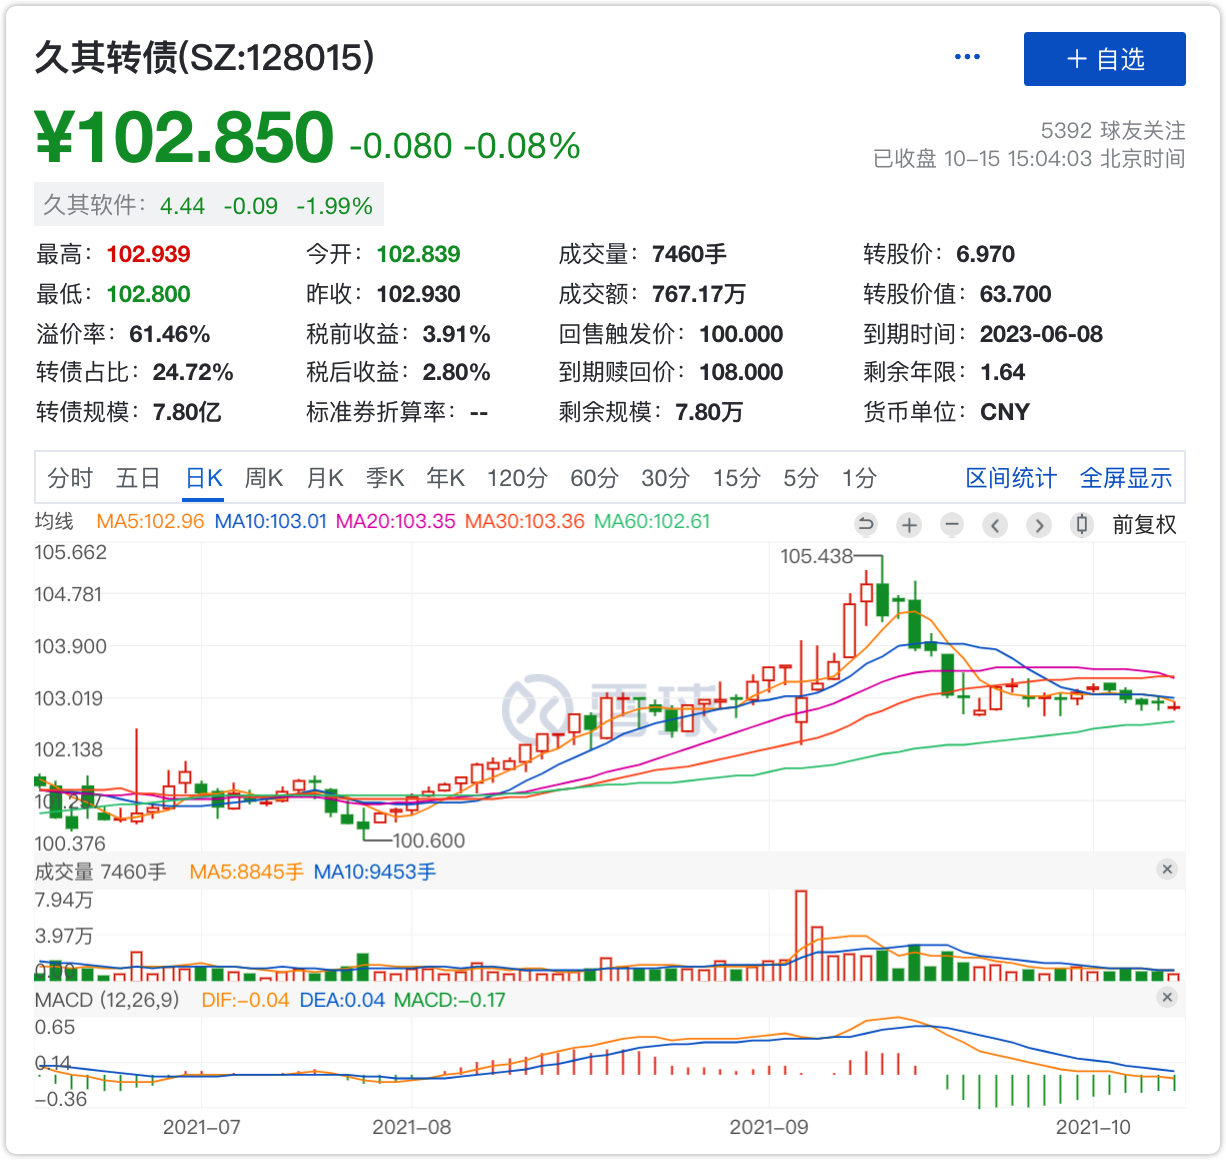Screen dimensions: 1226x1160
Task: Zoom out the chart with minus icon
Action: point(952,525)
